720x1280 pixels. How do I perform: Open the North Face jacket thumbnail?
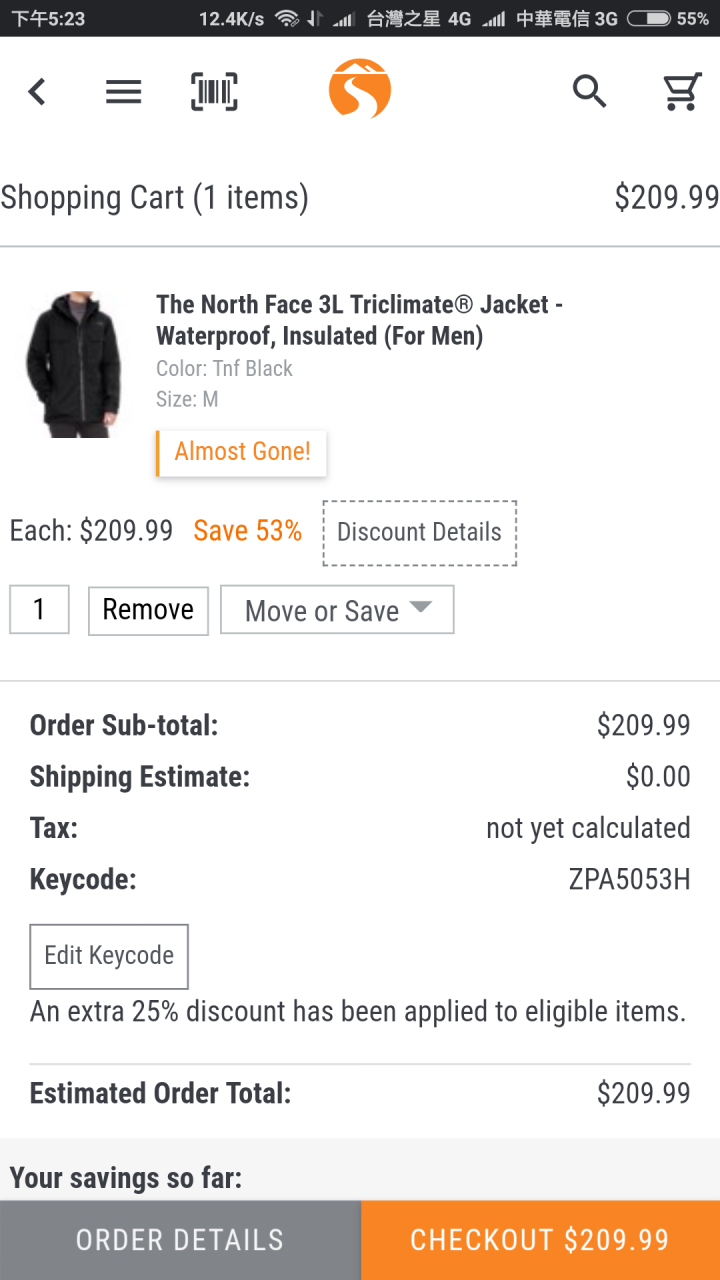point(72,364)
